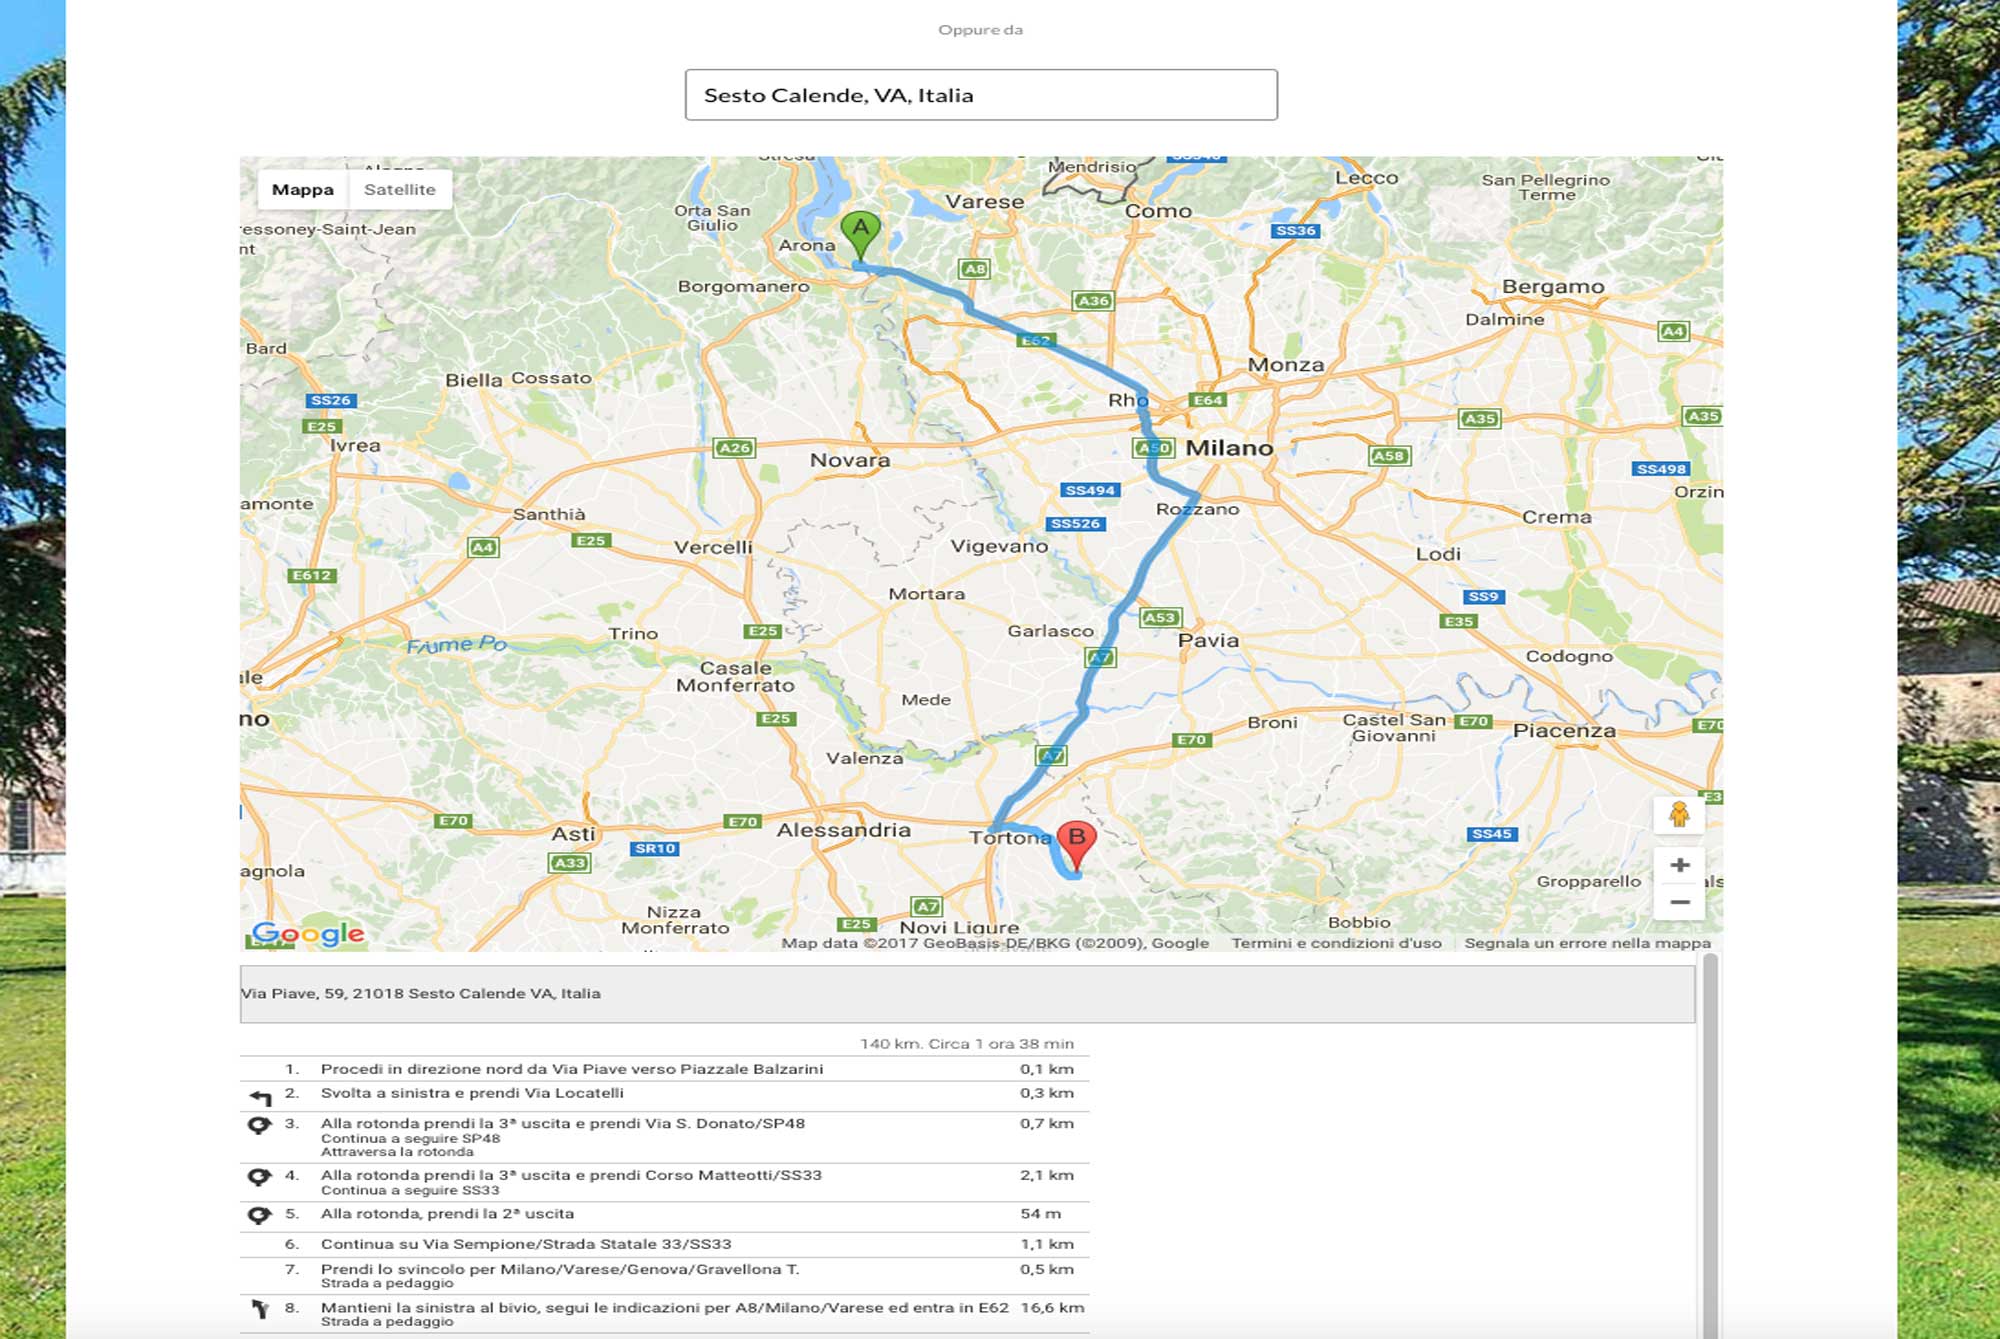Click Segnala un errore nella mappa link
This screenshot has width=2000, height=1339.
pos(1587,943)
